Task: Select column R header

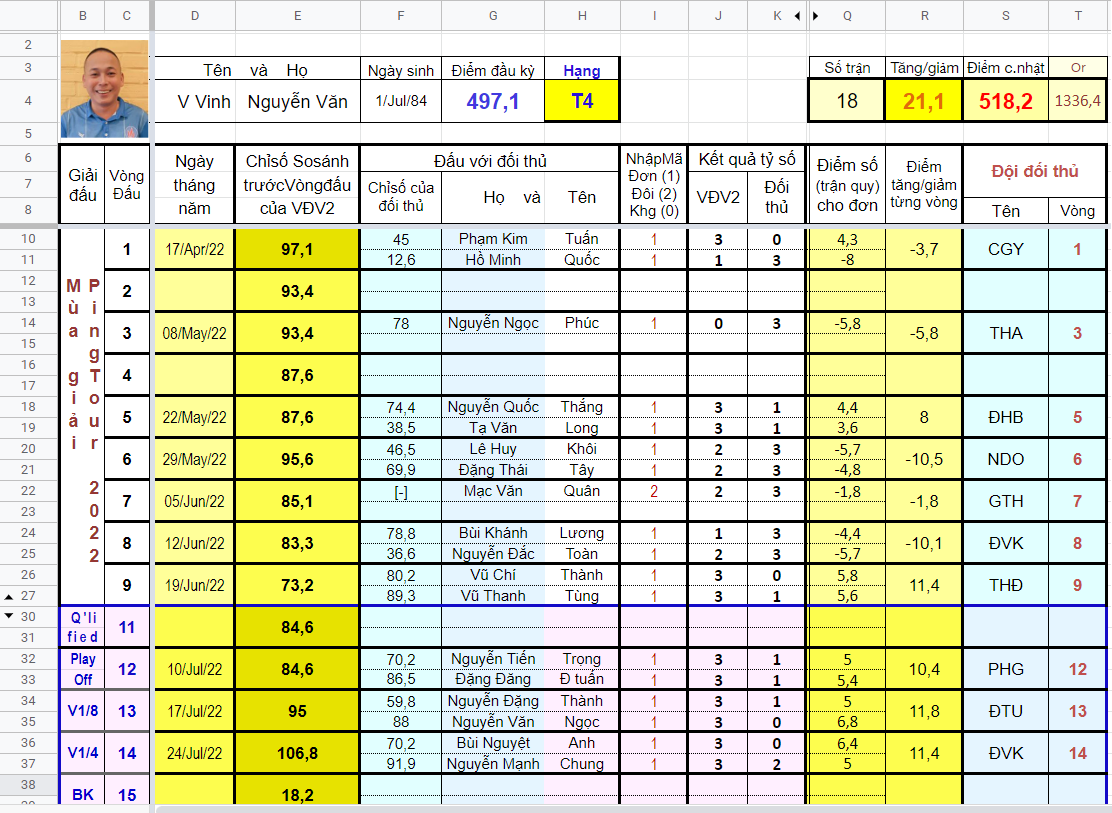Action: pyautogui.click(x=924, y=16)
